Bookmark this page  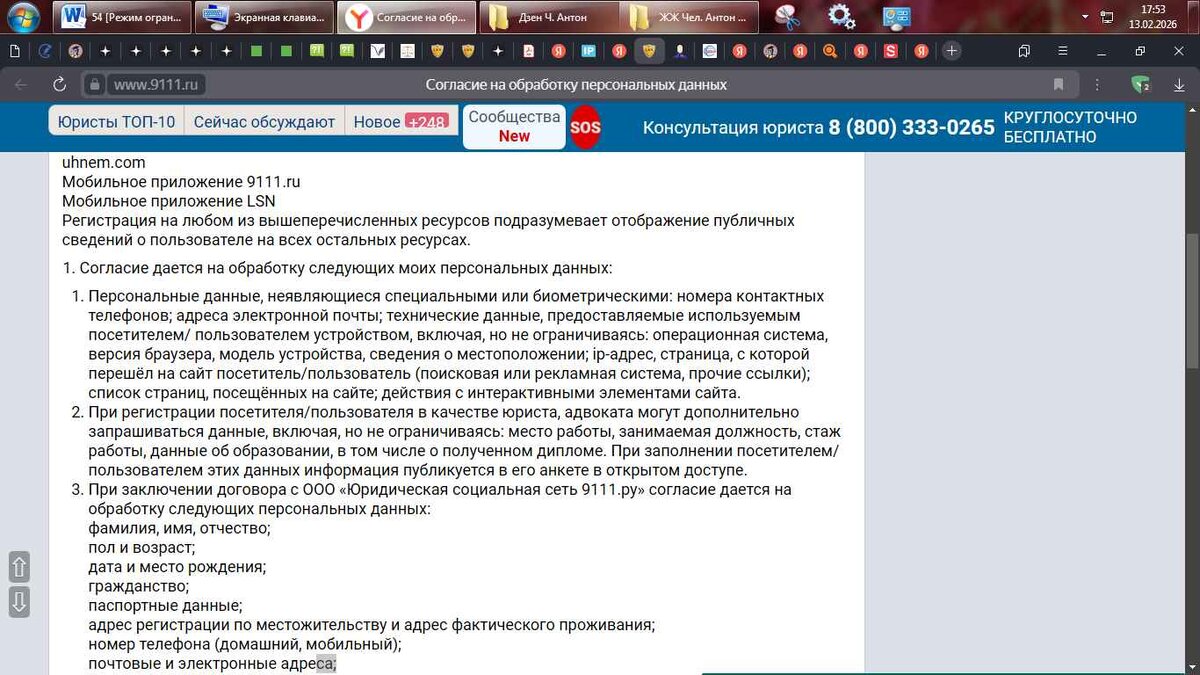(1058, 85)
